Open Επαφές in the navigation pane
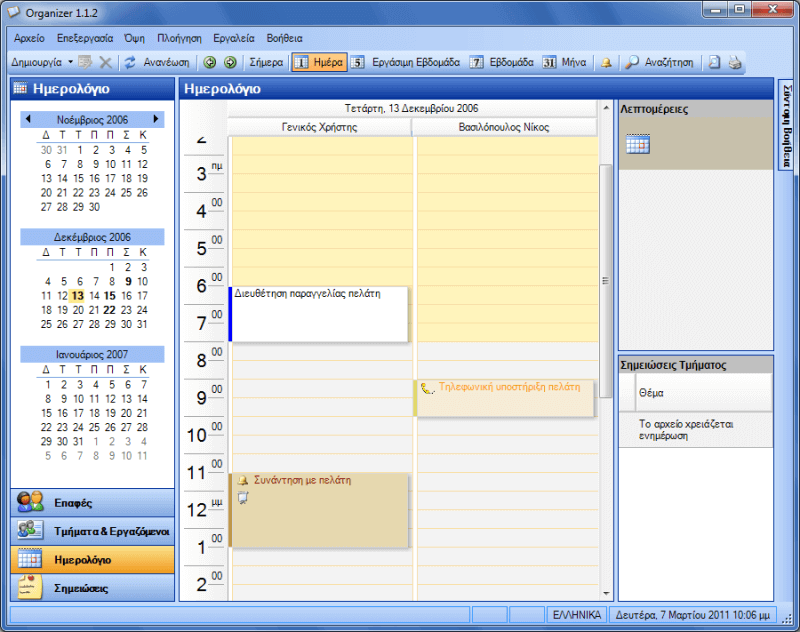800x632 pixels. [92, 501]
